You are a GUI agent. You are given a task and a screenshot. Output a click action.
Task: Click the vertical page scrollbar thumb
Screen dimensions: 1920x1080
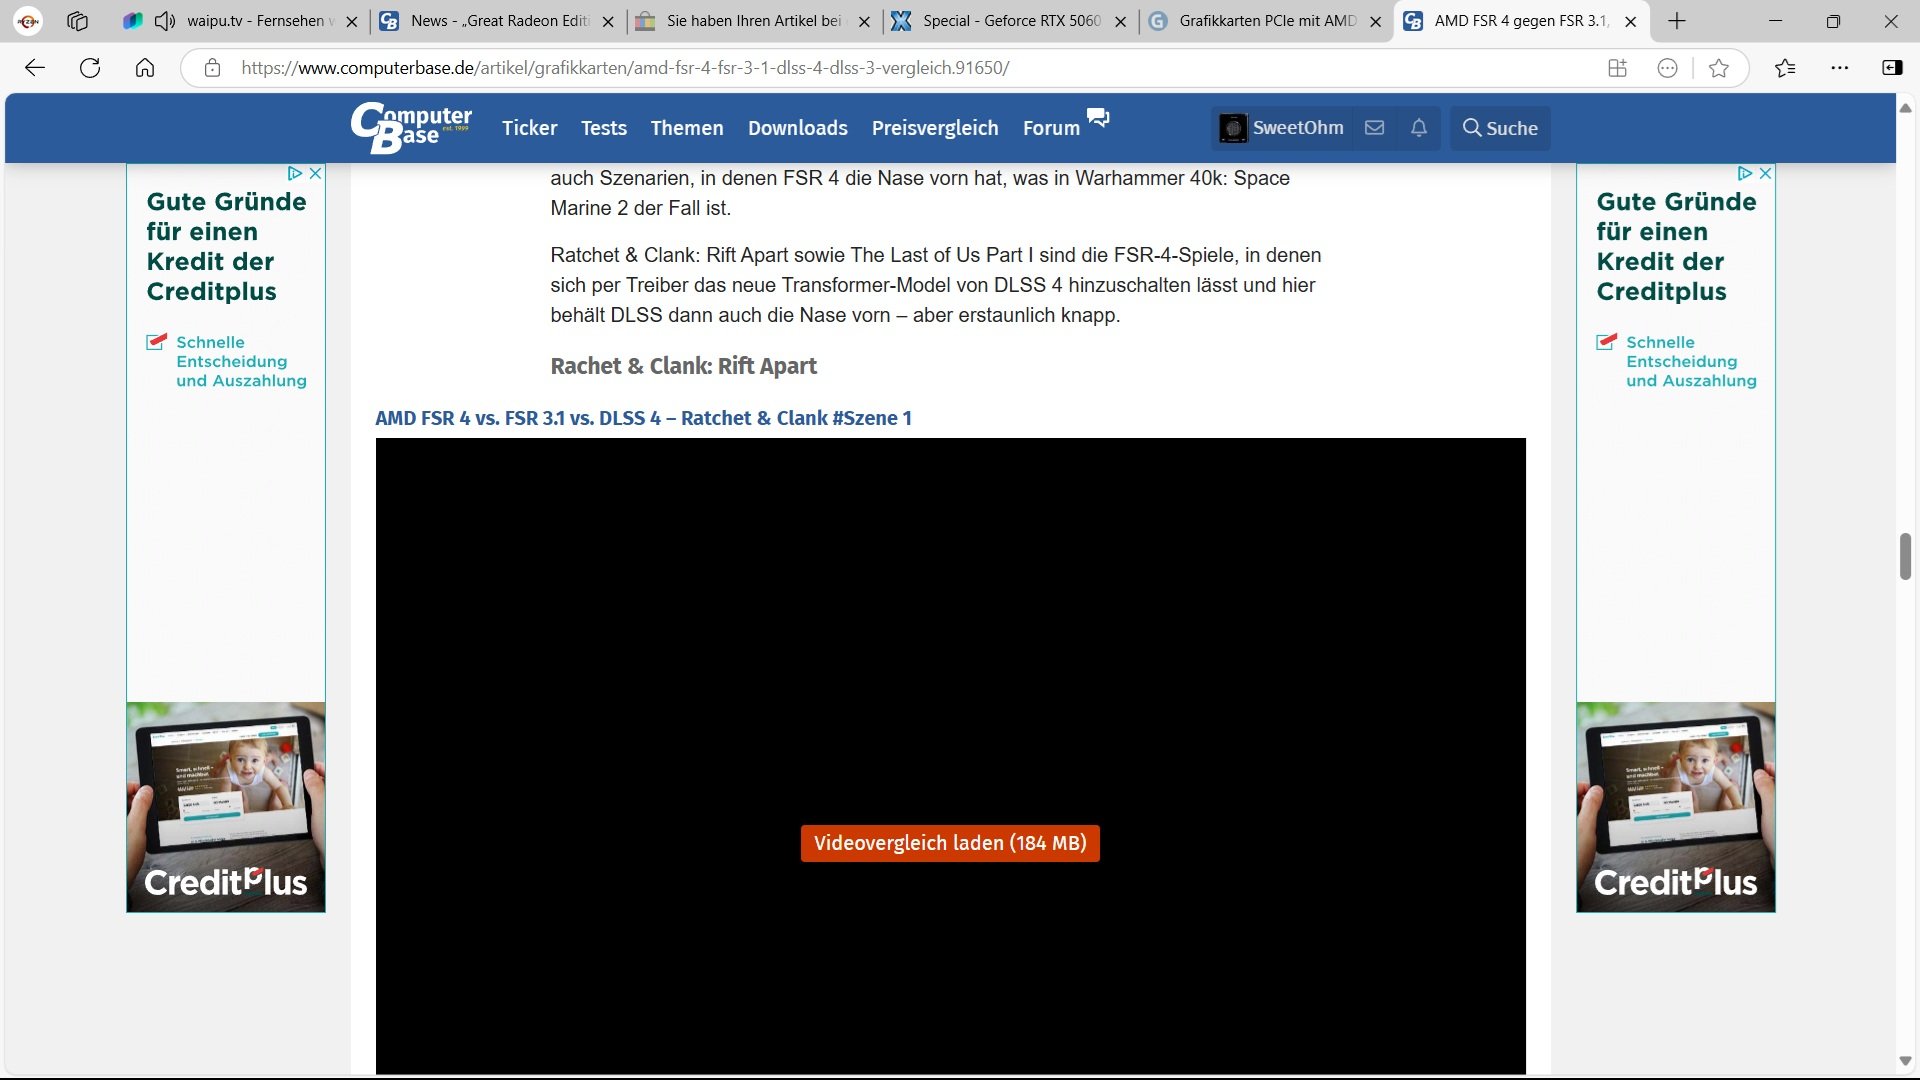coord(1905,556)
